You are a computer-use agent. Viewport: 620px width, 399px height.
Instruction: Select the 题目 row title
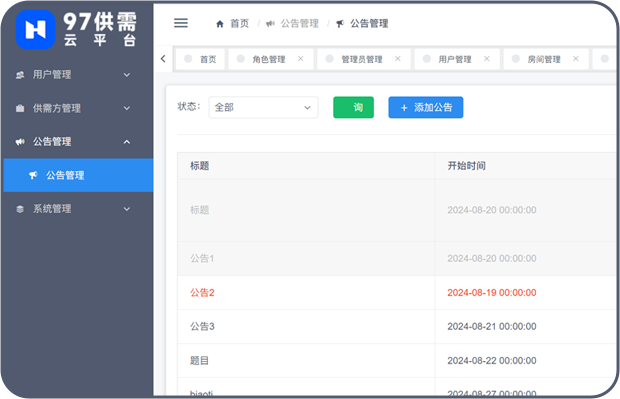tap(199, 361)
